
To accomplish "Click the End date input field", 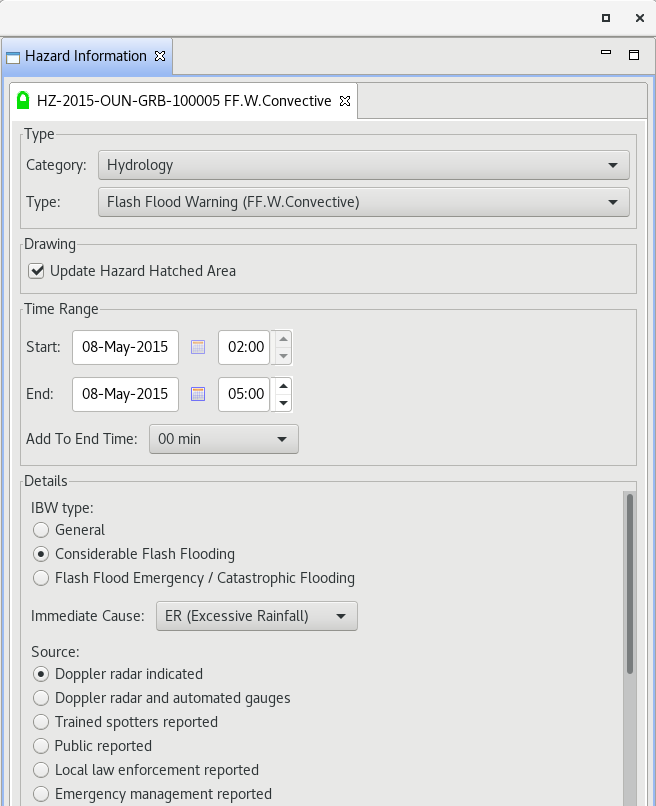I will pos(125,394).
